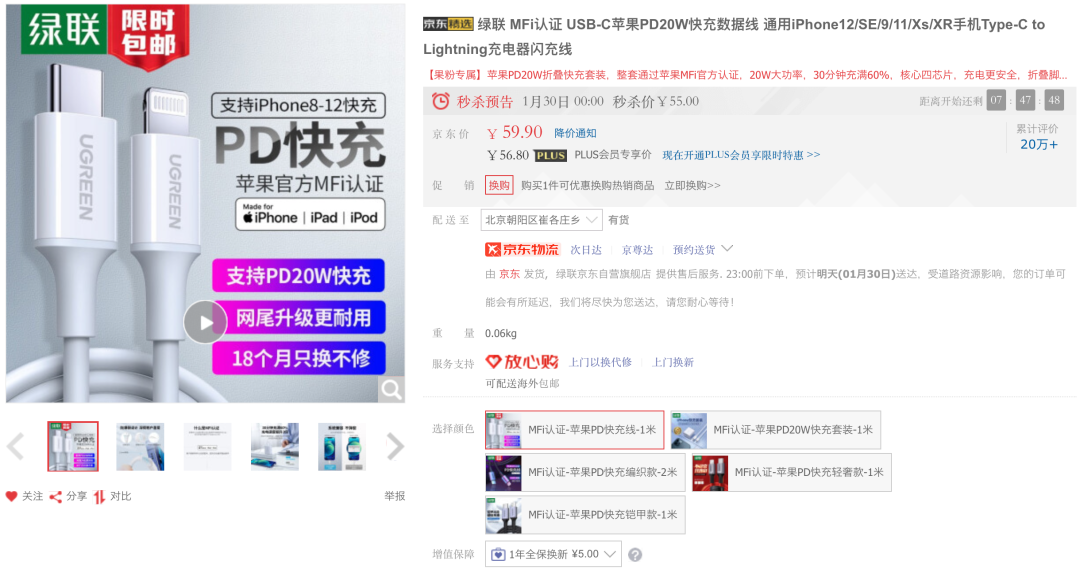Screen dimensions: 1080x568
Task: Open the PLUS member offer link
Action: click(741, 155)
